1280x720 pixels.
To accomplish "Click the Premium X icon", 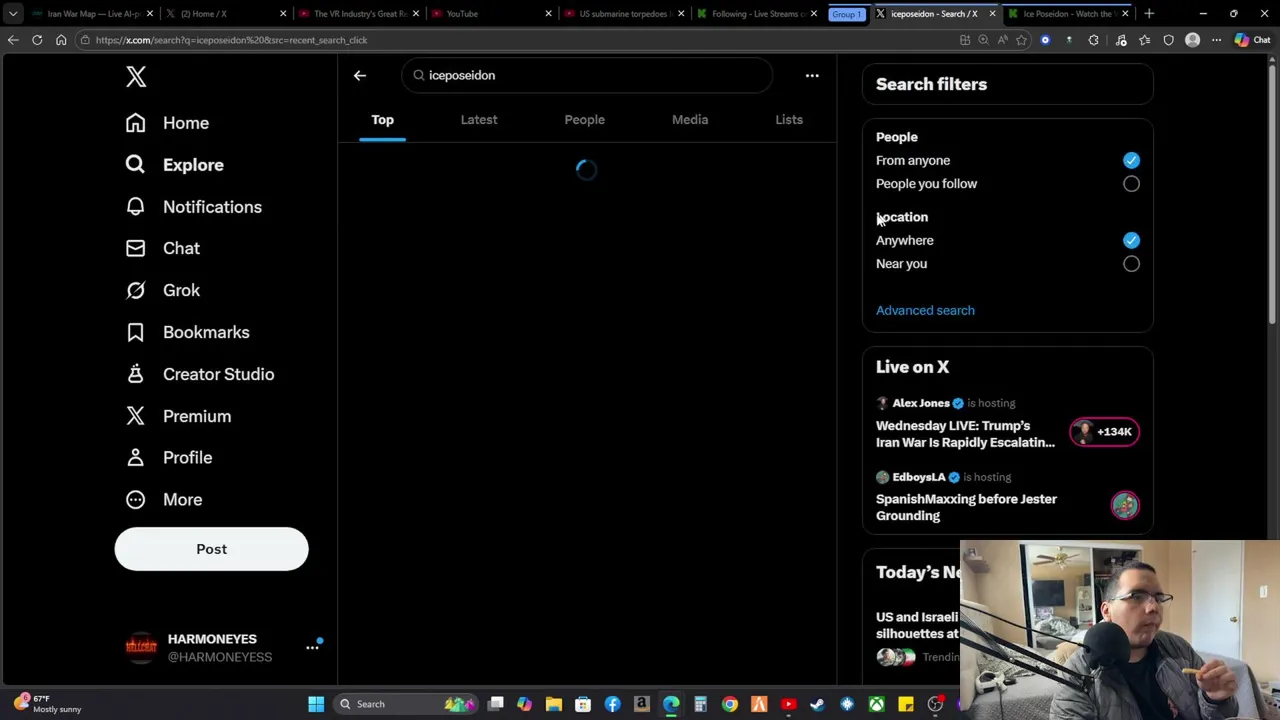I will [135, 416].
